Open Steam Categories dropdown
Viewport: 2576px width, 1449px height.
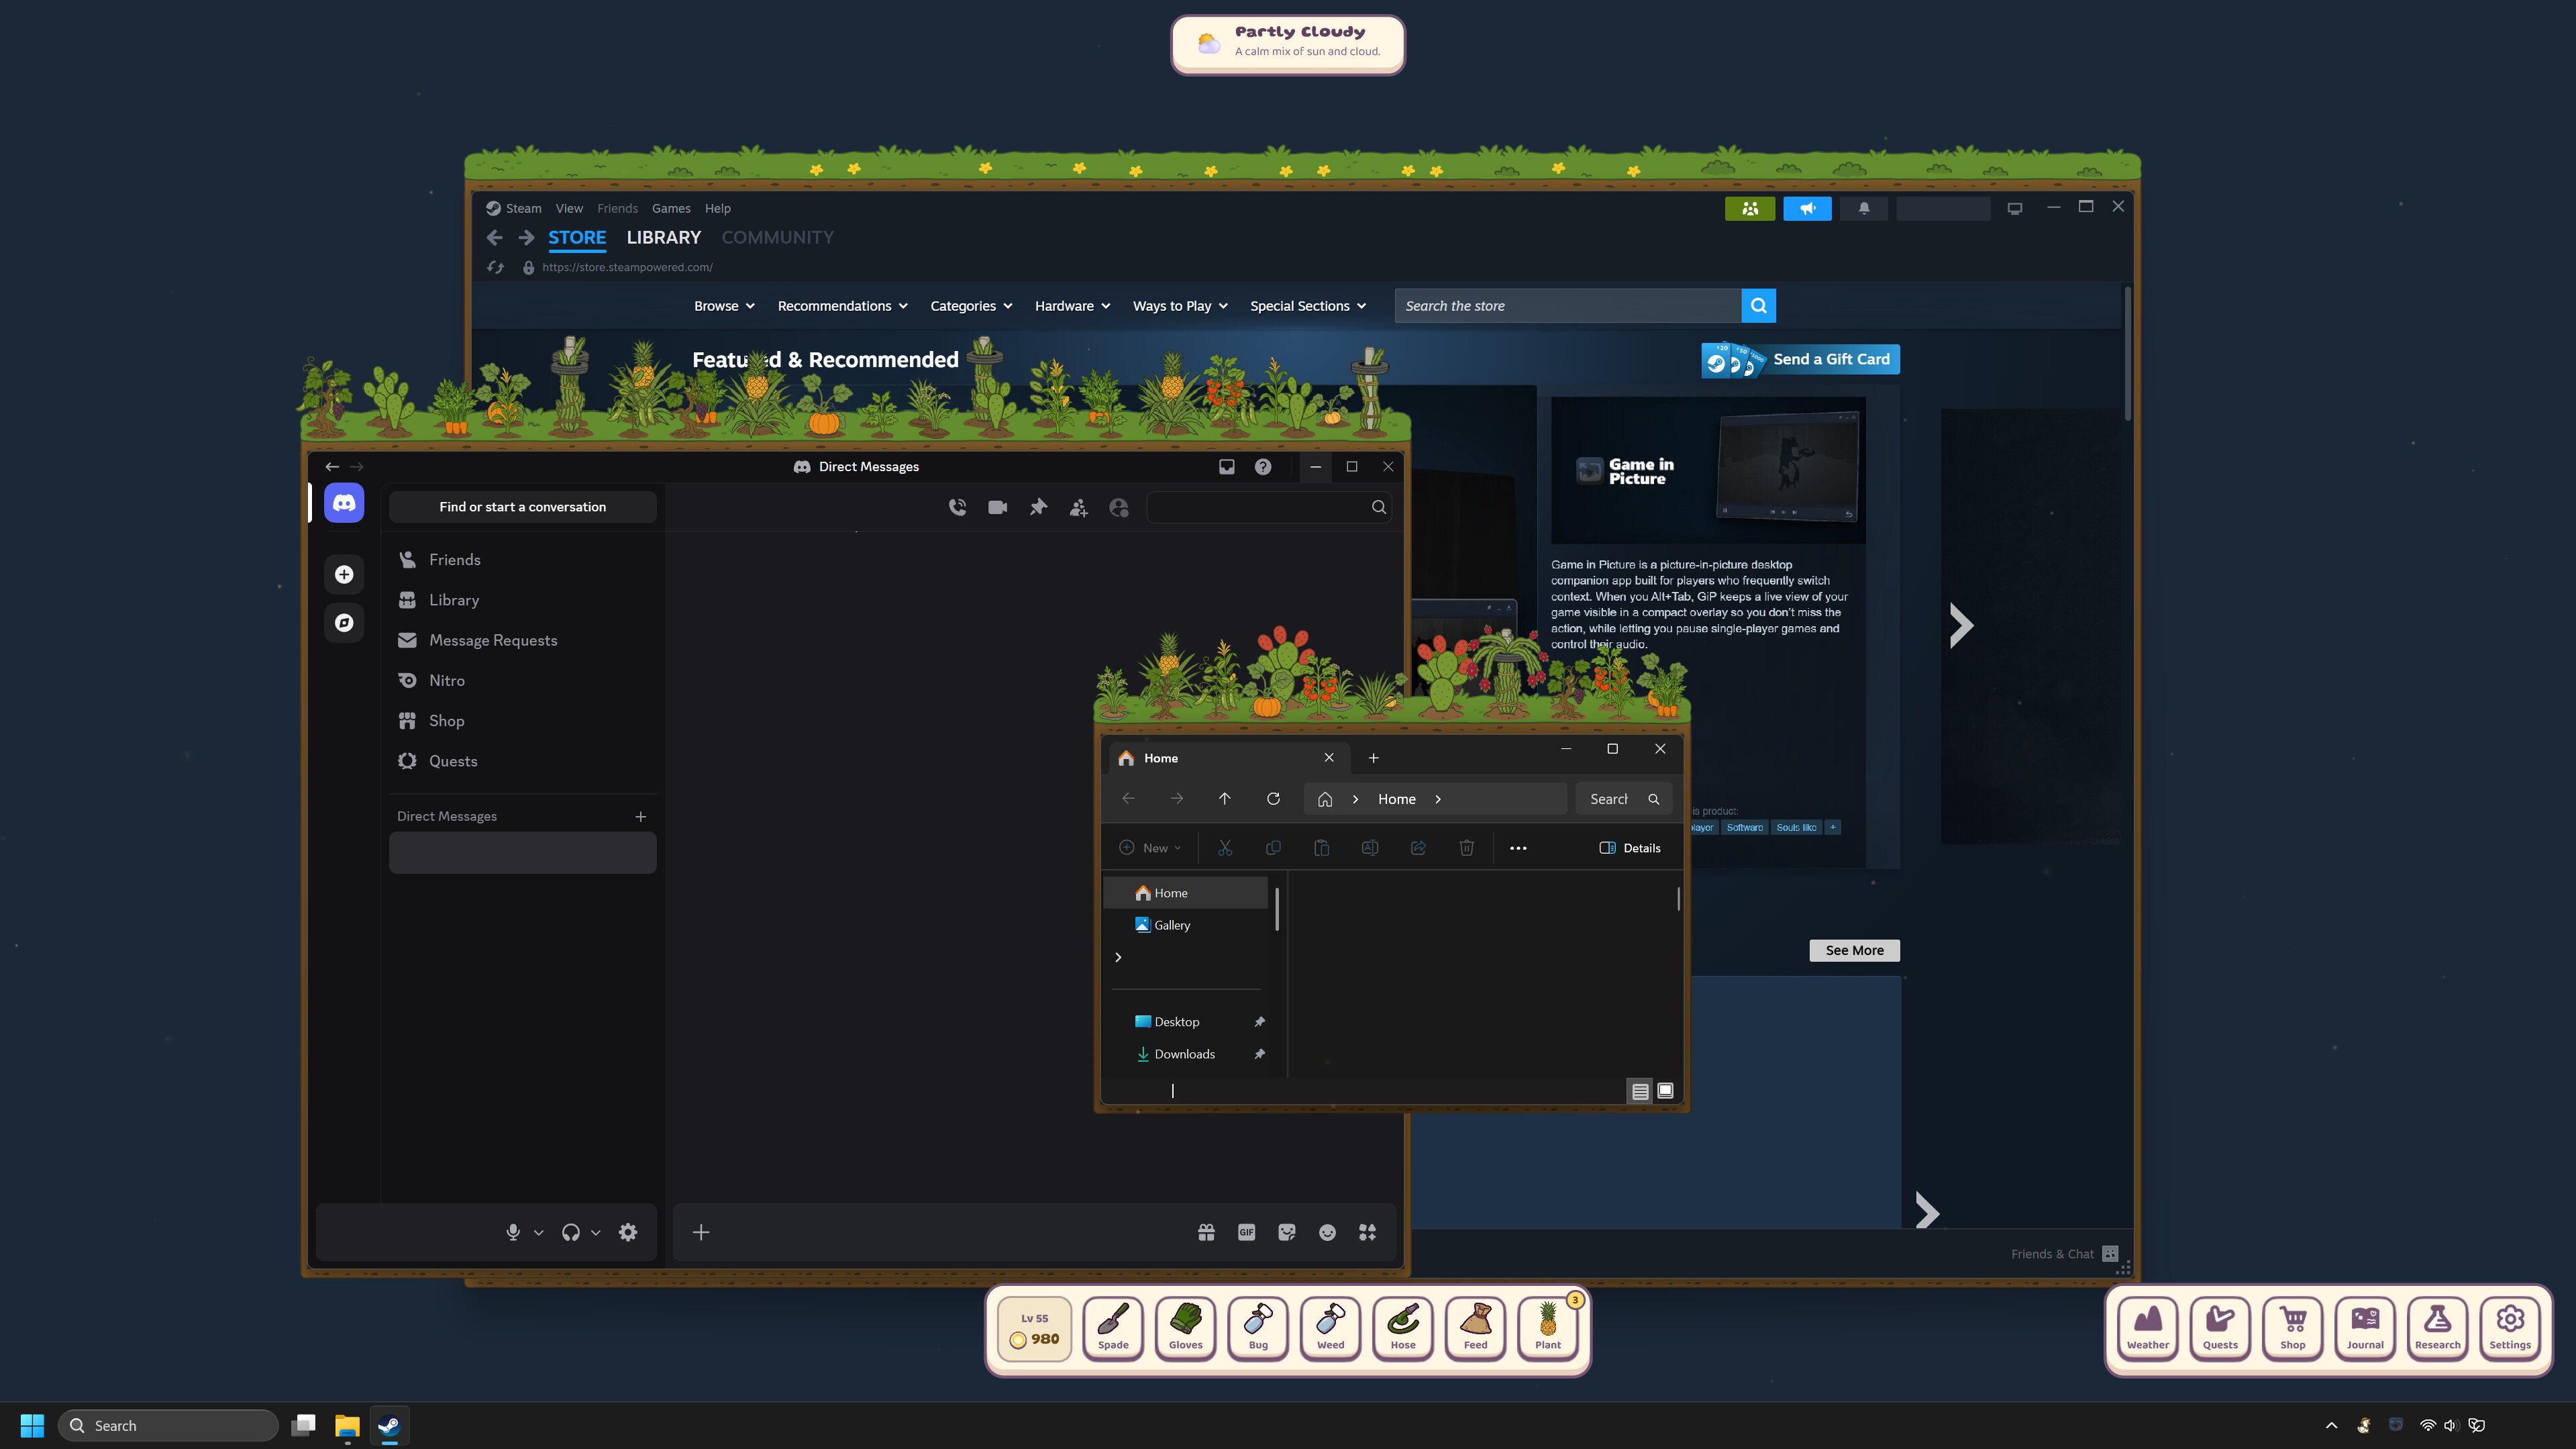pyautogui.click(x=971, y=306)
